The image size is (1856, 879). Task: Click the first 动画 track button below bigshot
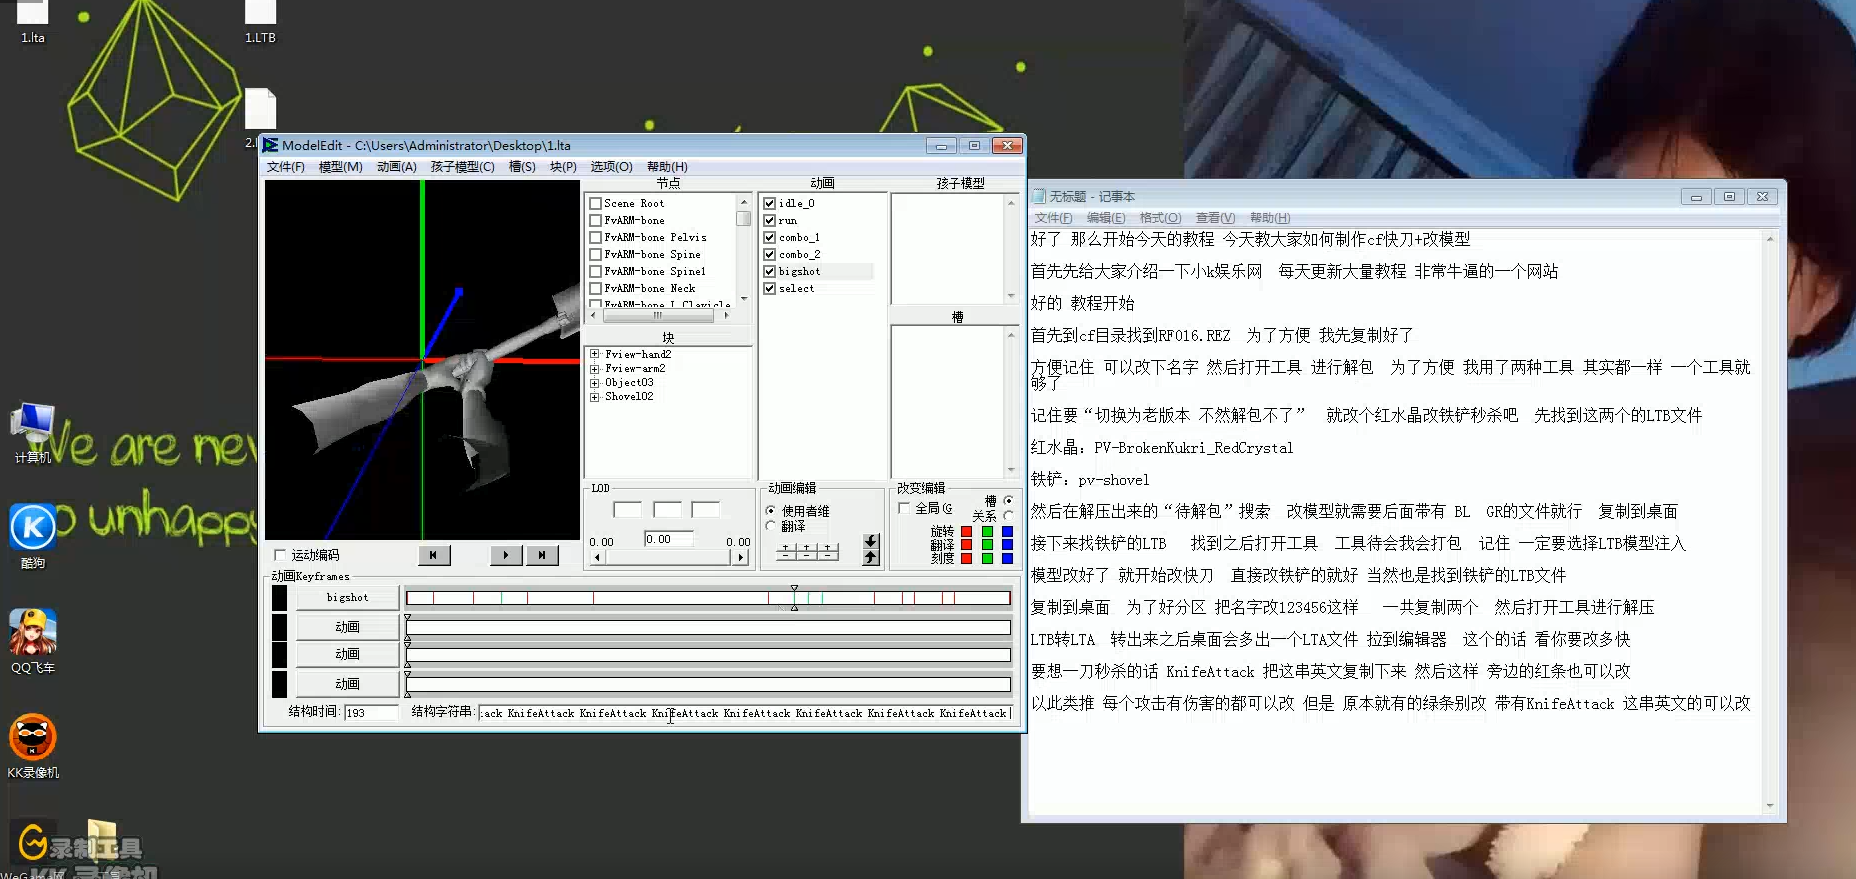pos(347,627)
